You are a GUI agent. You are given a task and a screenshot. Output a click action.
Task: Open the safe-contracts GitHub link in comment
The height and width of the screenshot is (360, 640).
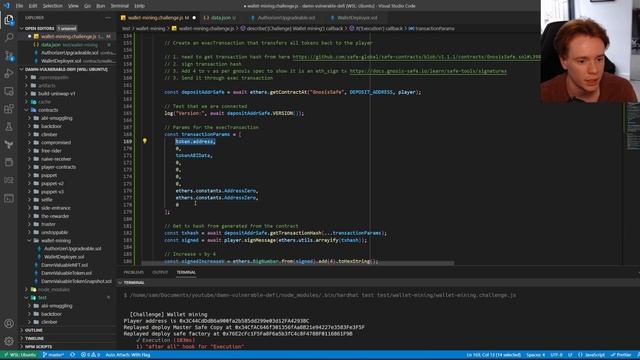click(416, 57)
